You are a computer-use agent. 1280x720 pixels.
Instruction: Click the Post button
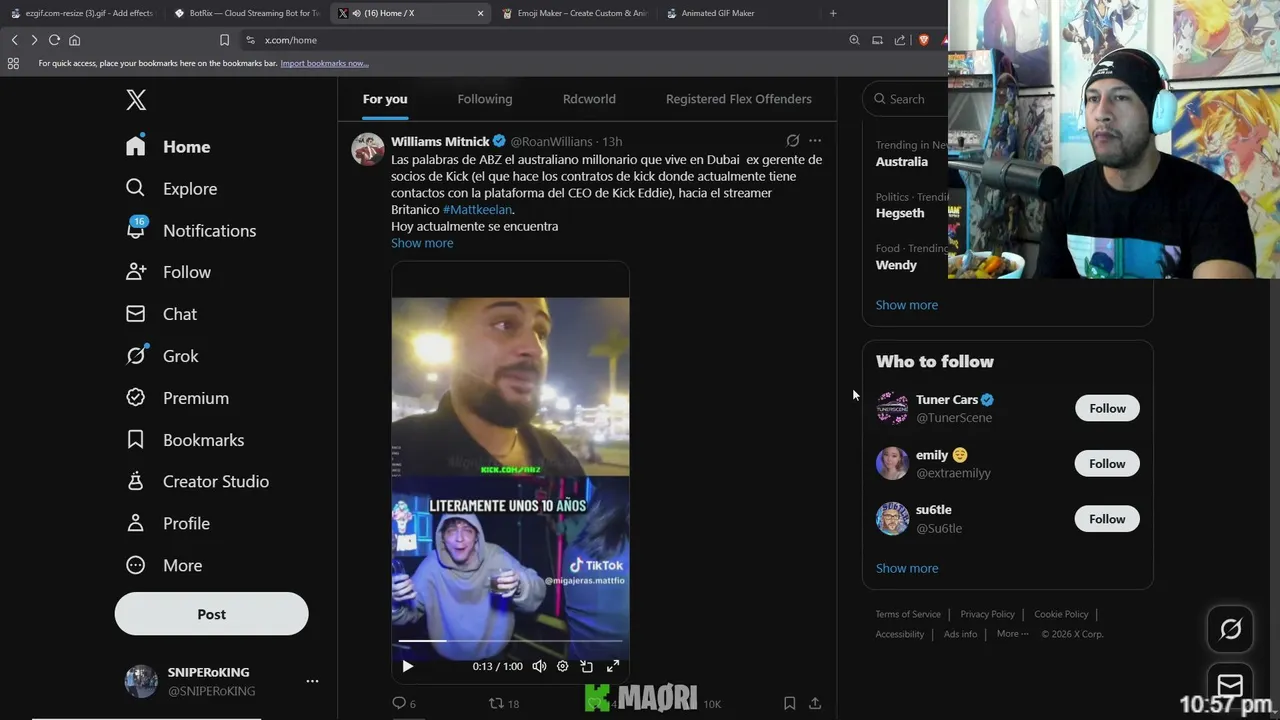coord(211,614)
